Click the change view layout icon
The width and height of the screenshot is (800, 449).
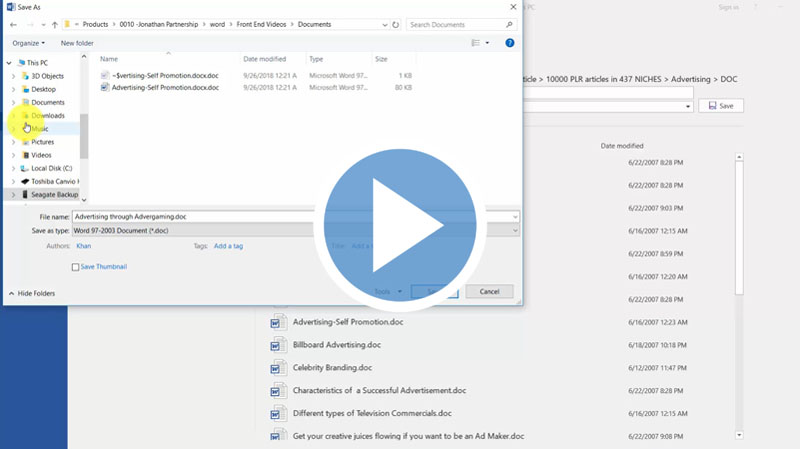[476, 43]
